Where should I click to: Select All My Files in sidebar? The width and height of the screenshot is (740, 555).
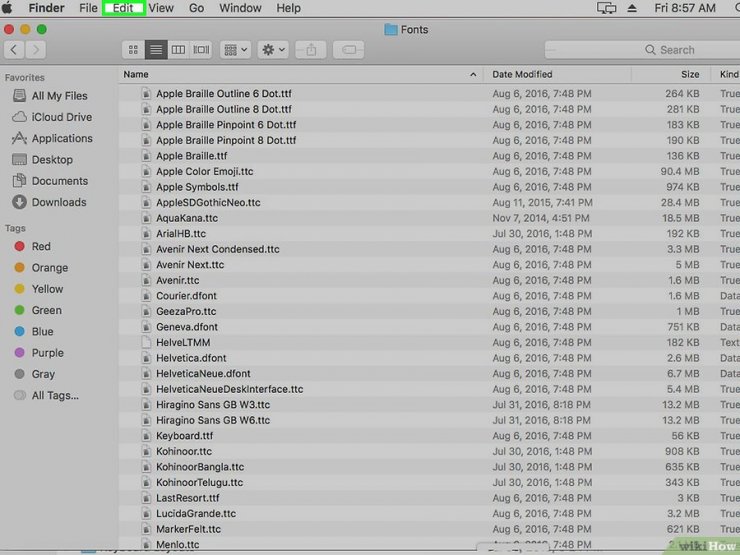[x=59, y=96]
